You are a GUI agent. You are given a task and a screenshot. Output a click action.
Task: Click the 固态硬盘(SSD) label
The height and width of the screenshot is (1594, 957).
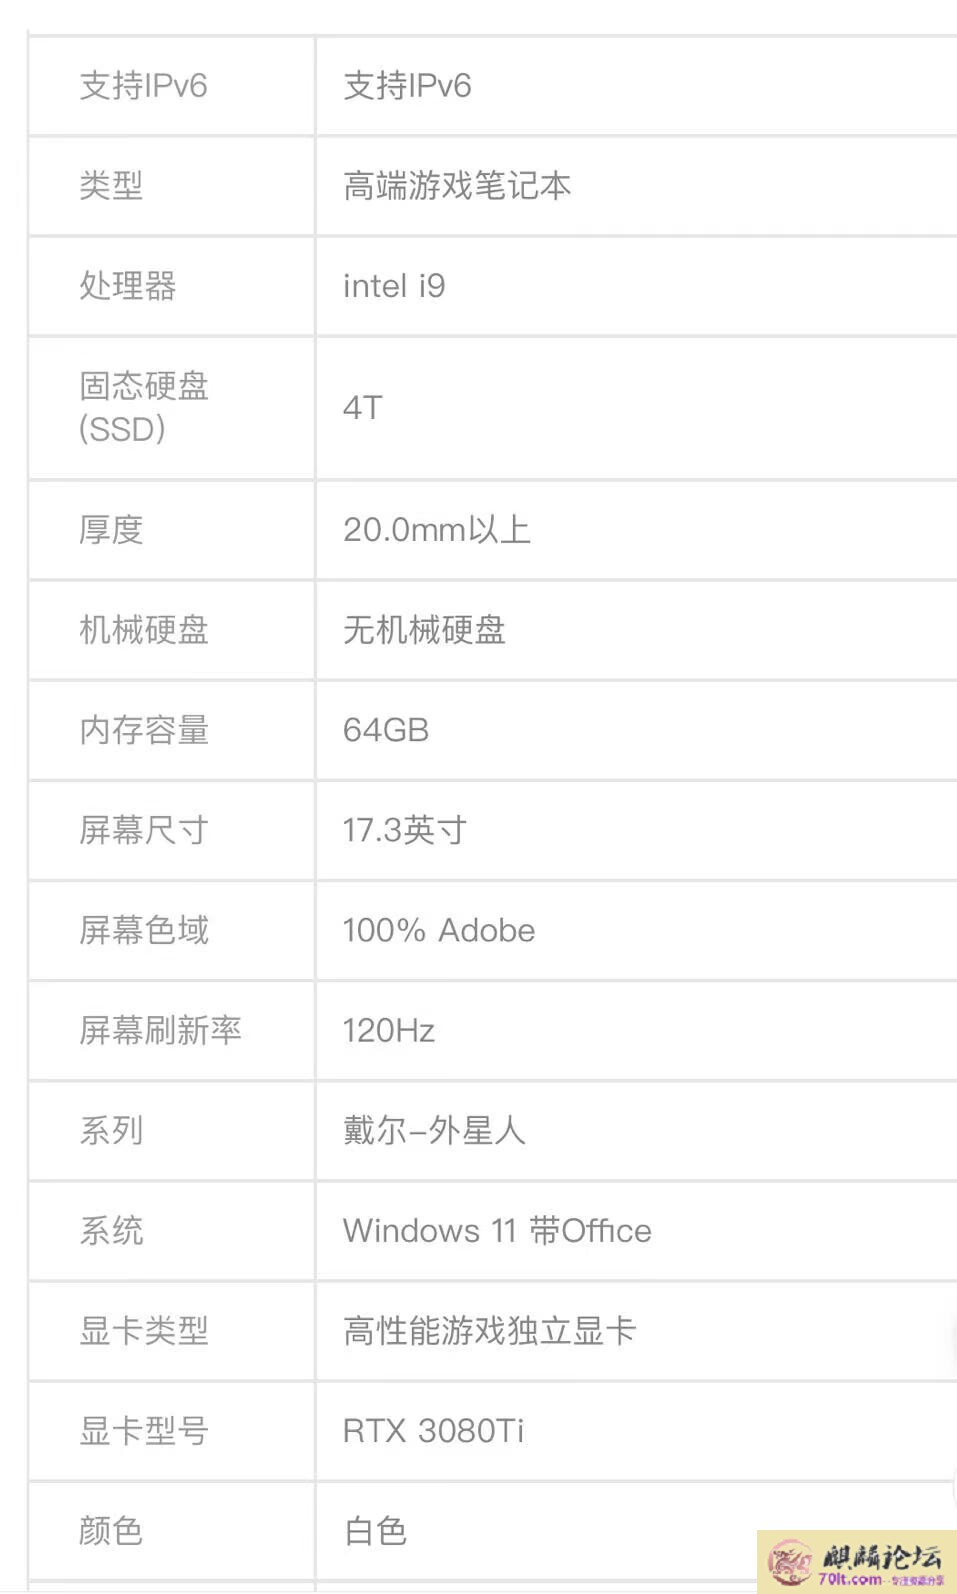144,407
